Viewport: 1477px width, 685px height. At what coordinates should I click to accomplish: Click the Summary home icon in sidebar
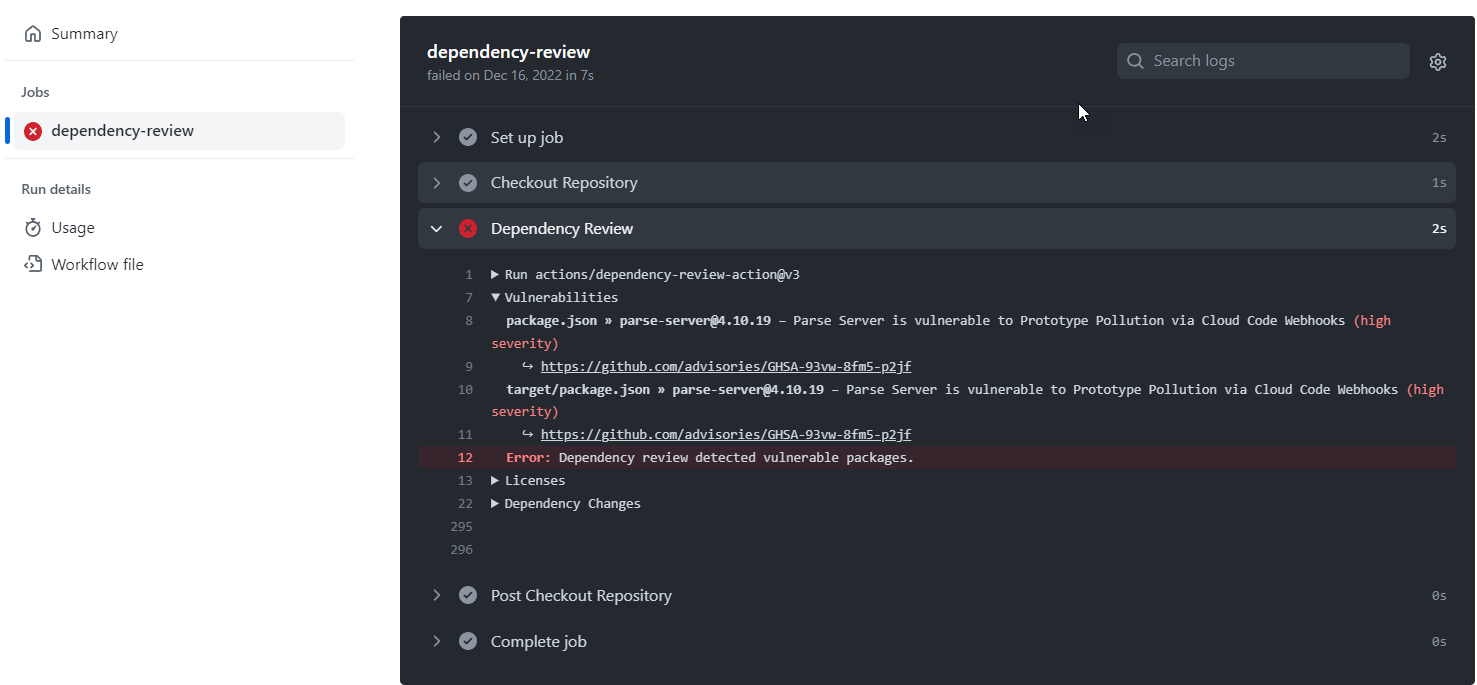(x=31, y=32)
